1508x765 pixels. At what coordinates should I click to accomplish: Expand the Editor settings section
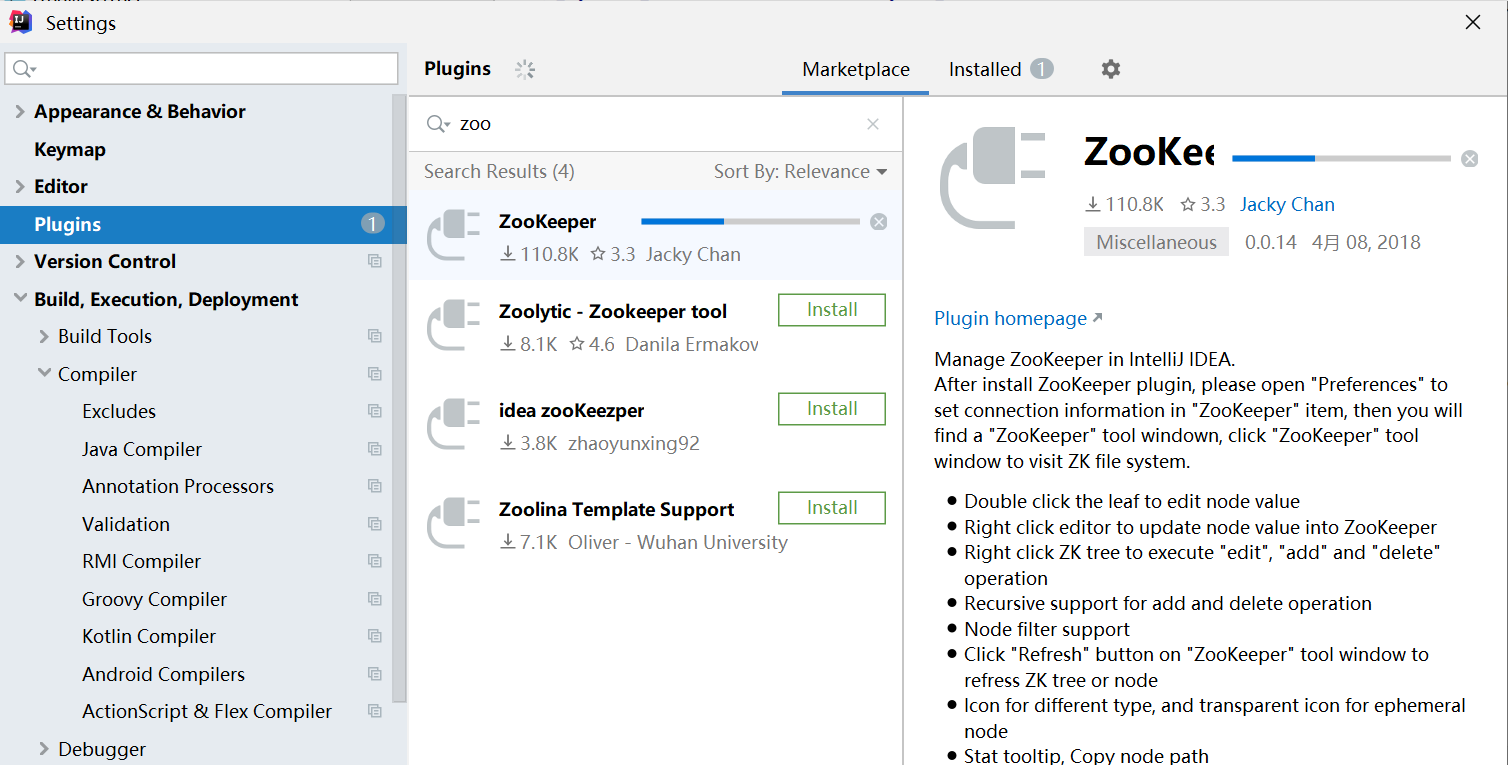(x=20, y=186)
